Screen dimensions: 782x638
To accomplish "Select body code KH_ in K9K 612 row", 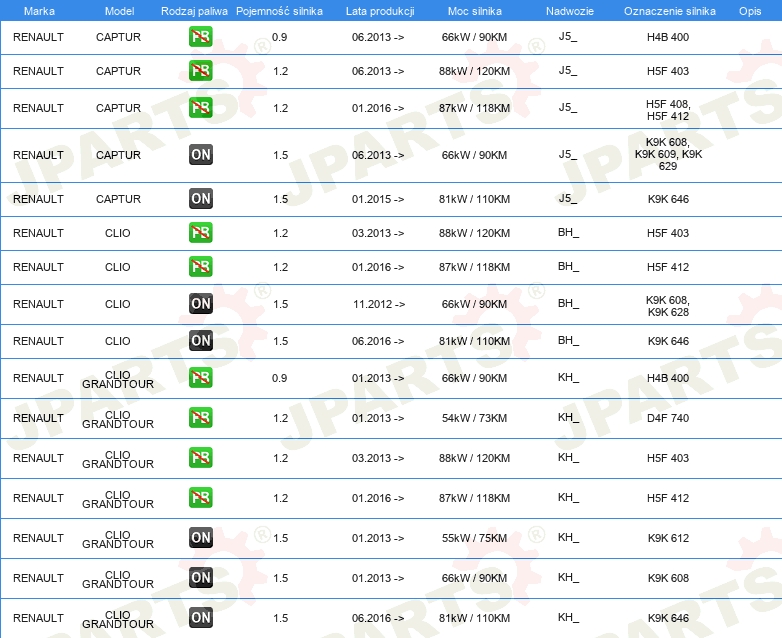I will (x=568, y=537).
